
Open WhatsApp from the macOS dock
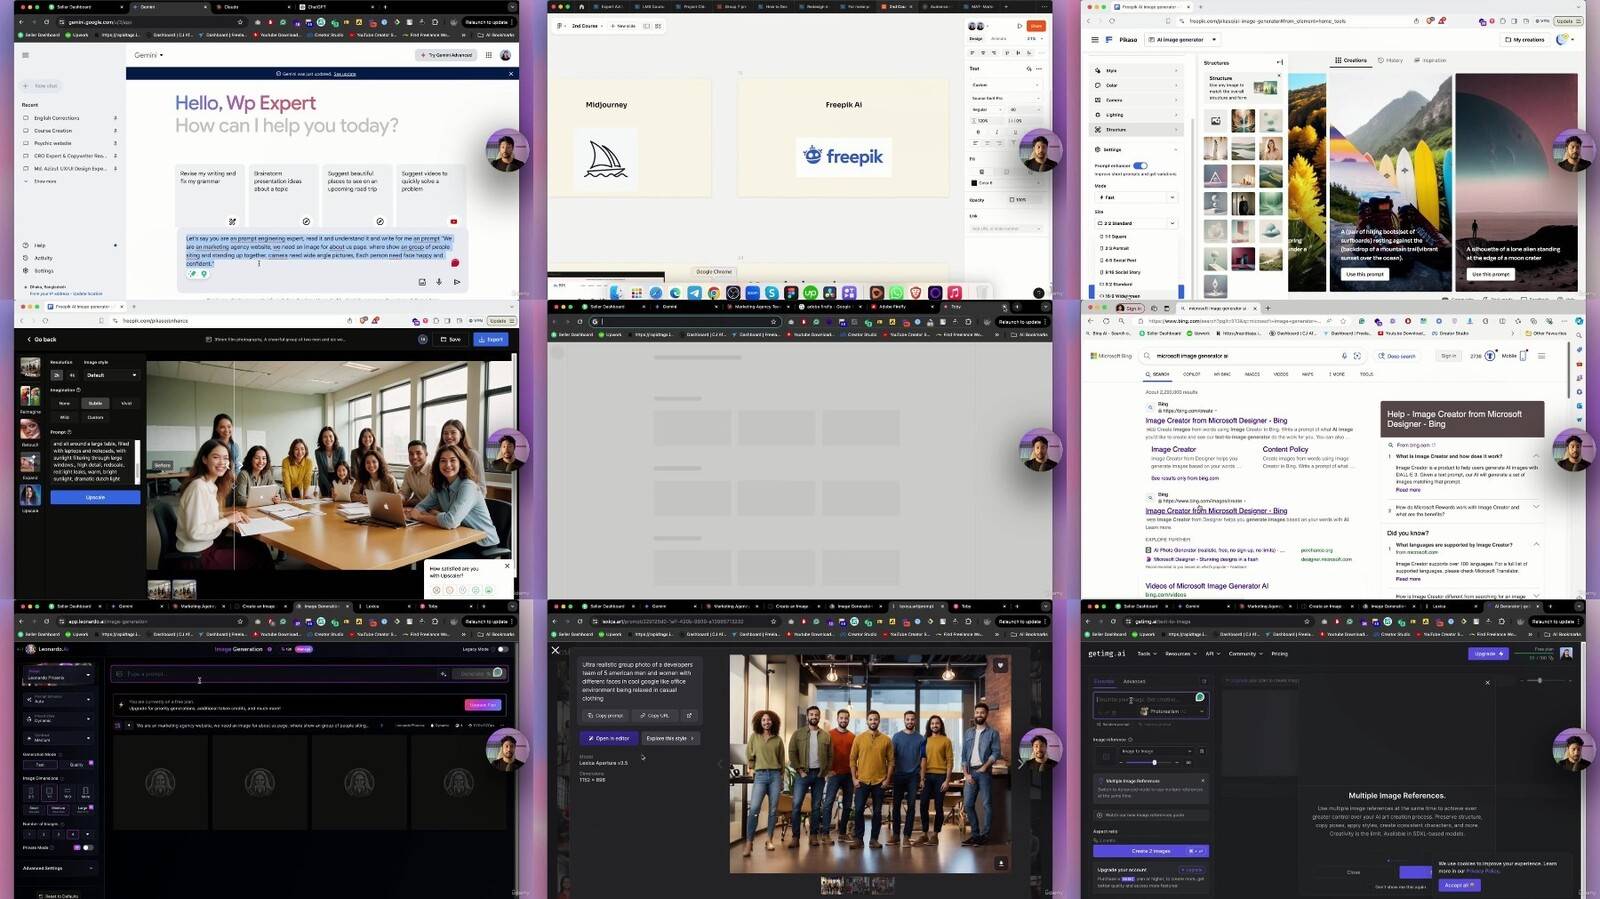[x=896, y=293]
